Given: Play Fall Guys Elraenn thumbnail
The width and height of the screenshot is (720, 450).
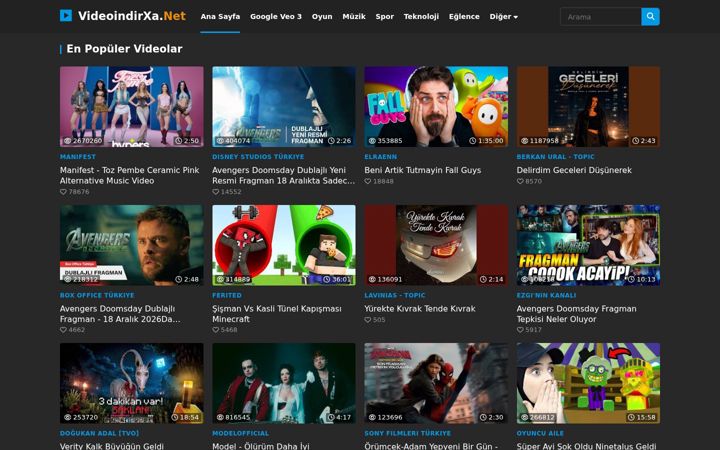Looking at the screenshot, I should point(436,107).
